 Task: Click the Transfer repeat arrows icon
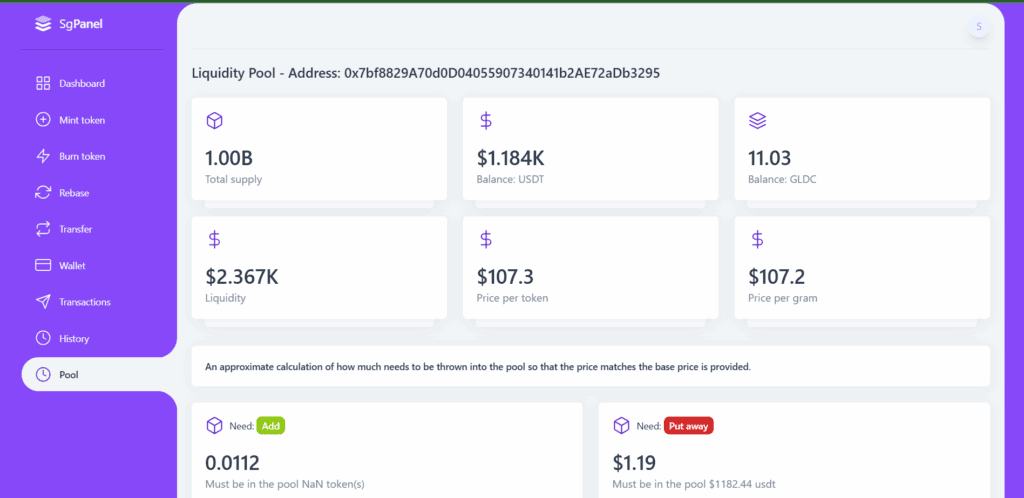tap(43, 229)
